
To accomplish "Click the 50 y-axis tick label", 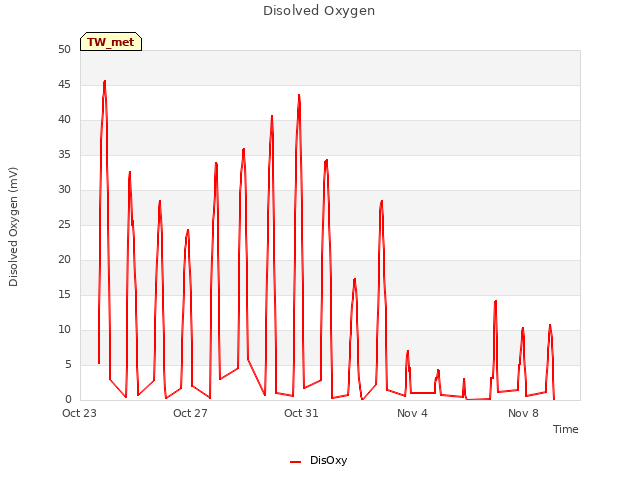I will [x=64, y=49].
